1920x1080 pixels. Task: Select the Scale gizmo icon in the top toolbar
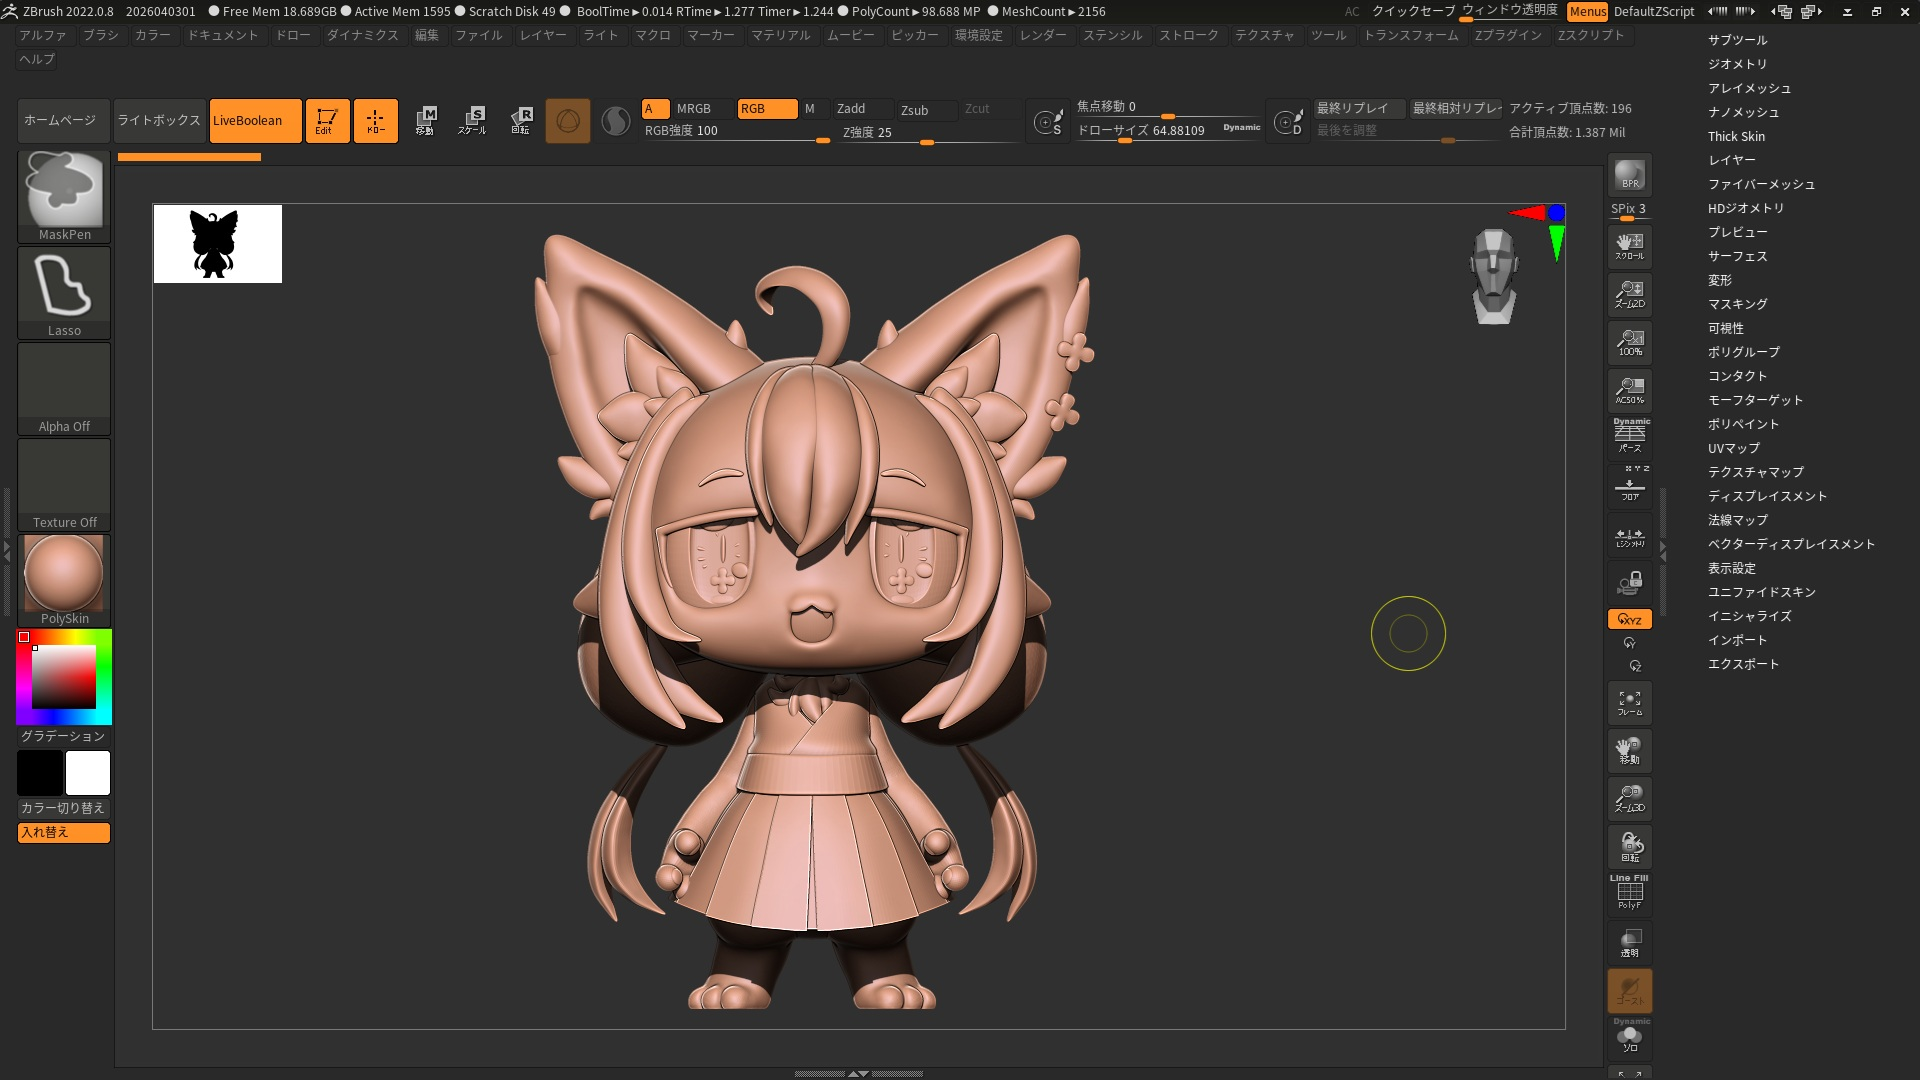point(473,120)
